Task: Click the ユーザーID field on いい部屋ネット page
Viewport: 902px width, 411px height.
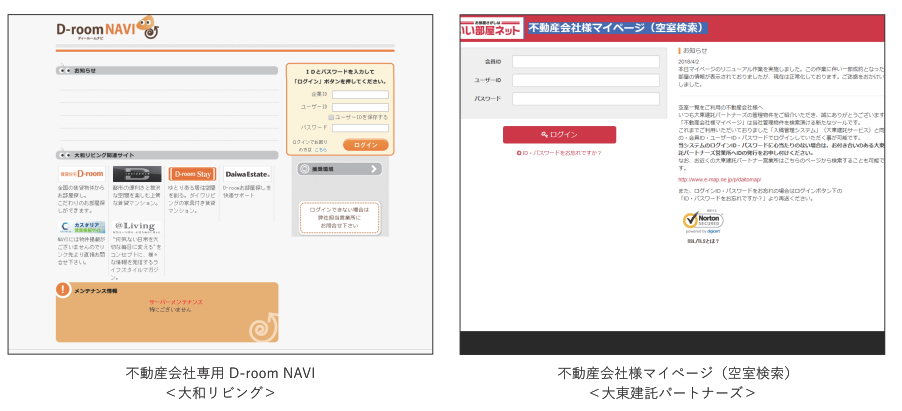Action: 586,80
